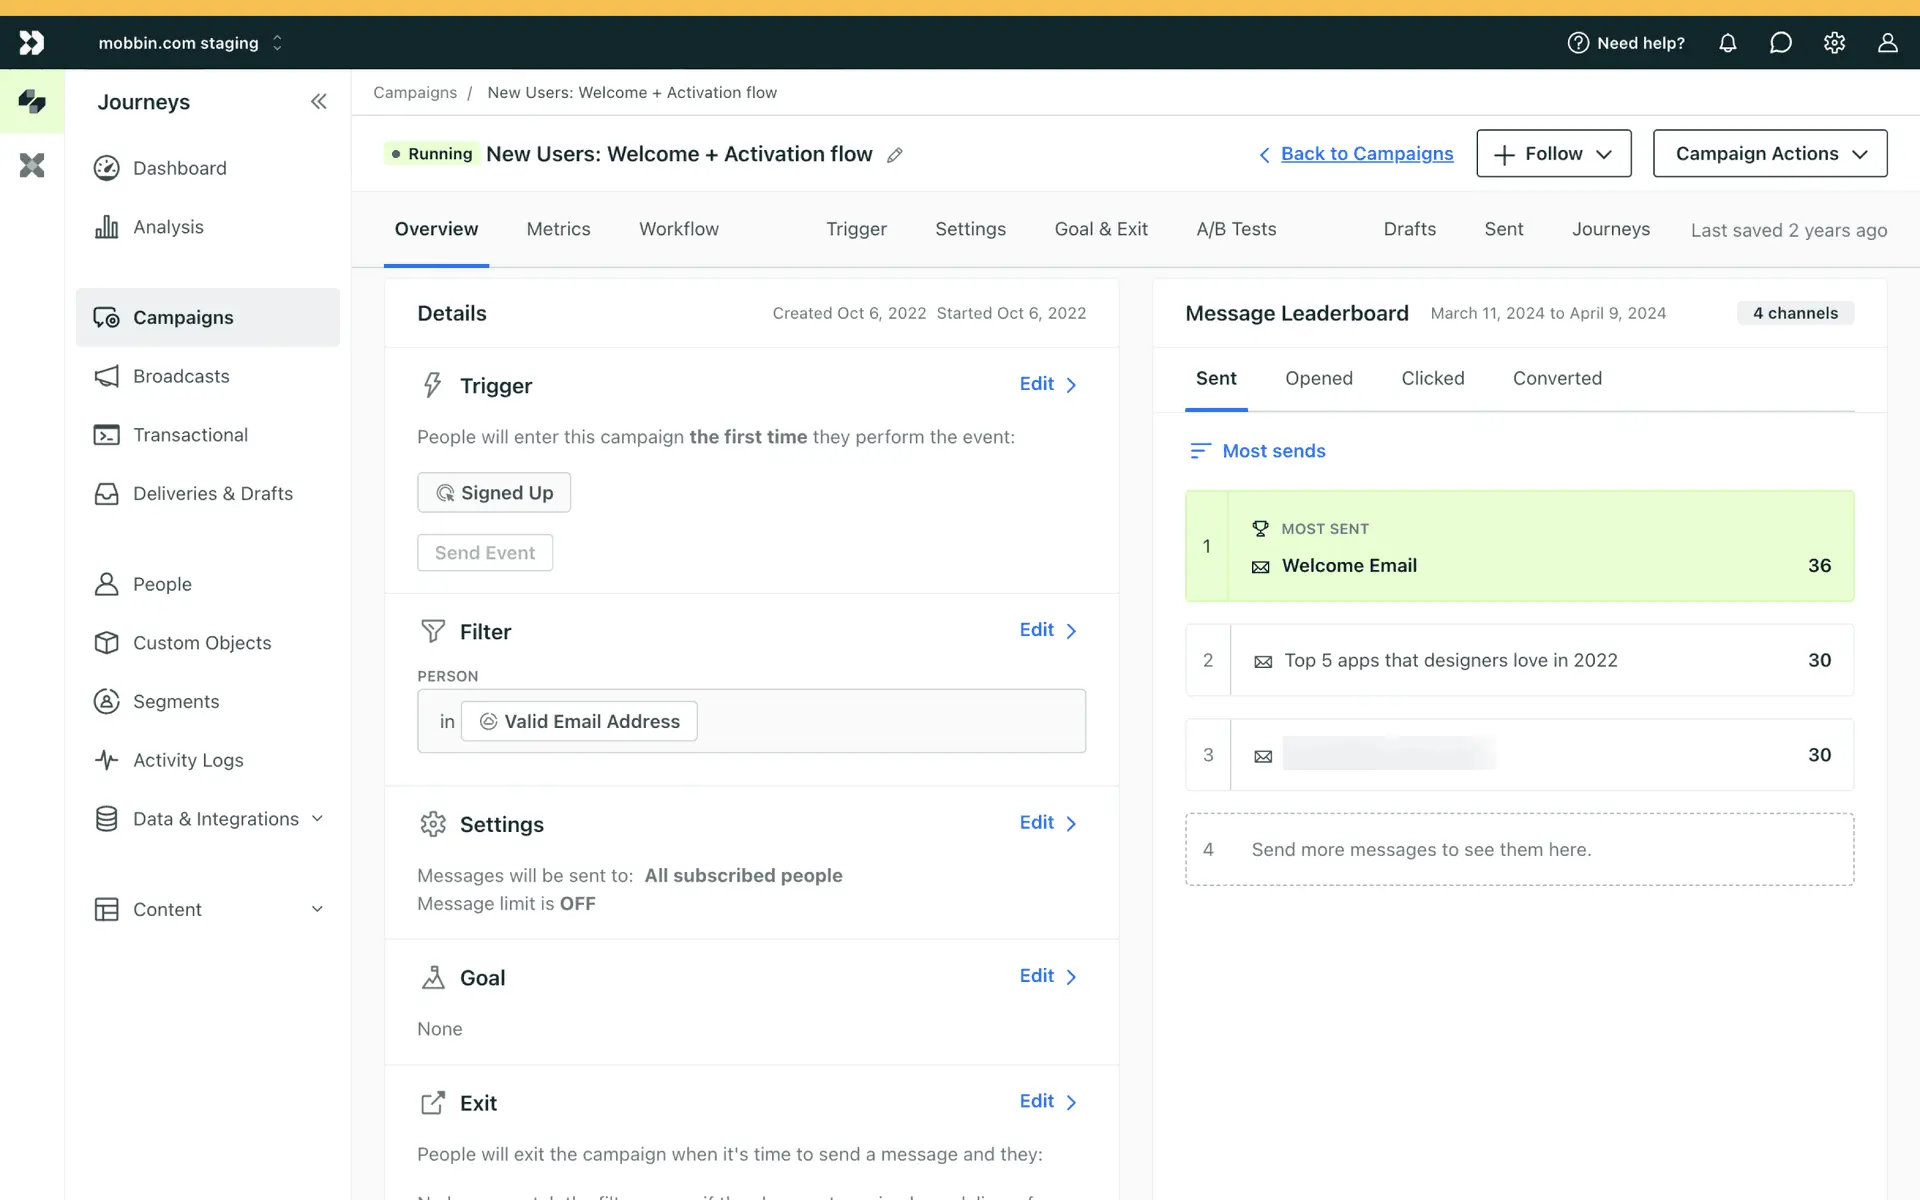Image resolution: width=1920 pixels, height=1200 pixels.
Task: Switch to the Workflow tab
Action: [x=678, y=229]
